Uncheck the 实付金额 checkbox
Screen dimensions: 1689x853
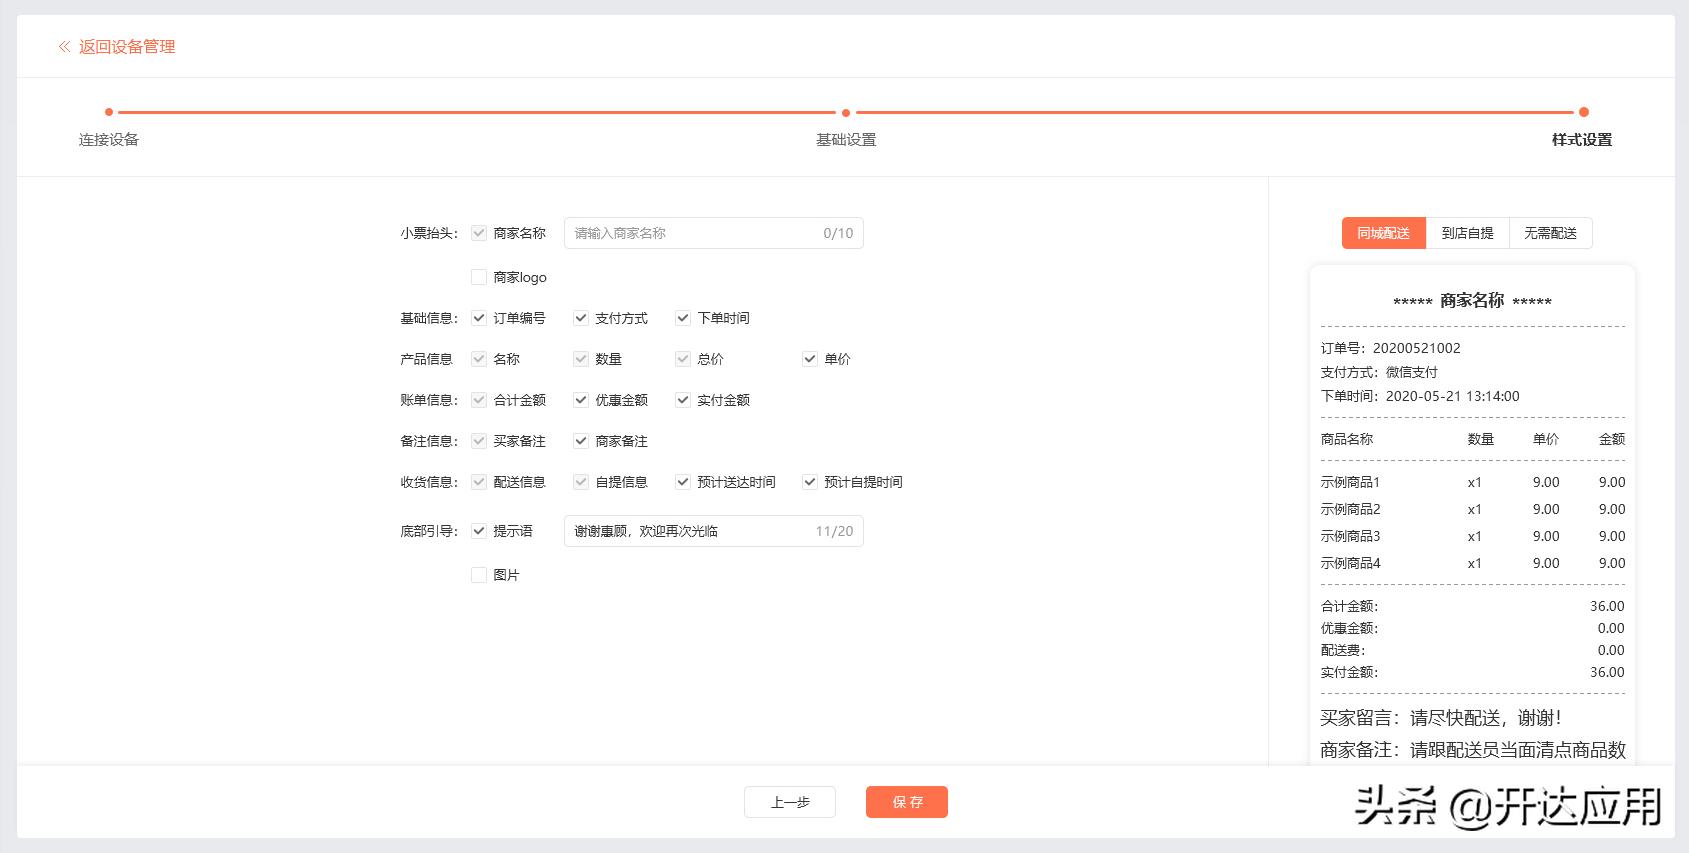[x=683, y=400]
